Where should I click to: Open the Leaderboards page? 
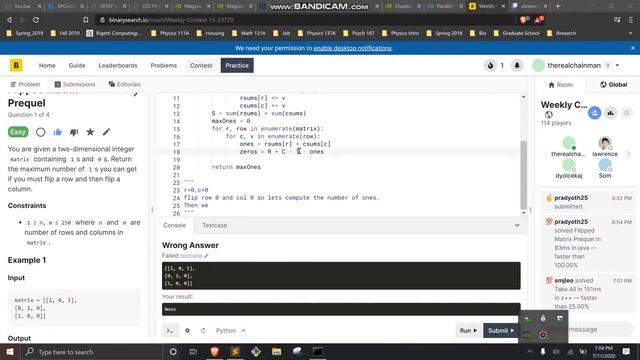click(118, 65)
